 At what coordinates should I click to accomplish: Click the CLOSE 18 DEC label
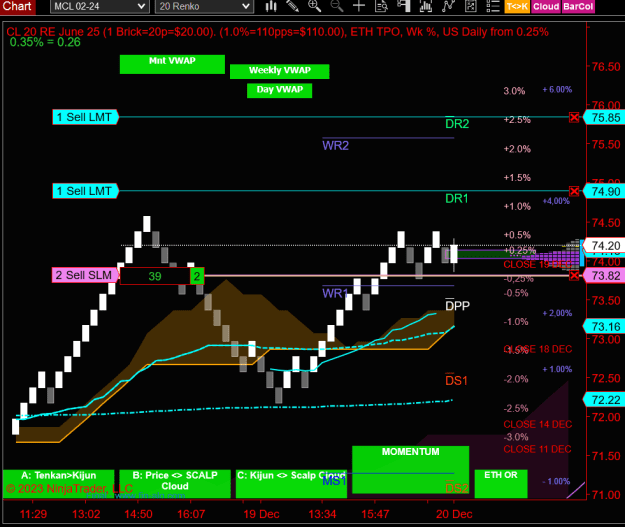click(538, 349)
